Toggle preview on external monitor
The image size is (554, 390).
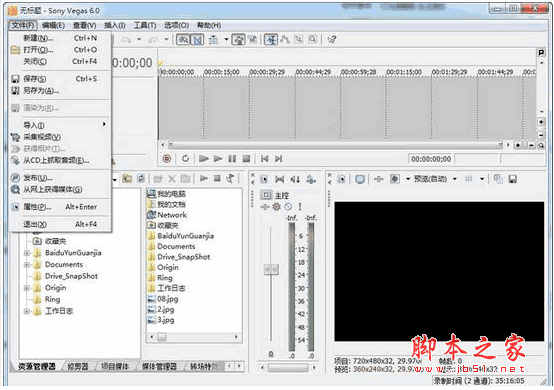pos(360,179)
